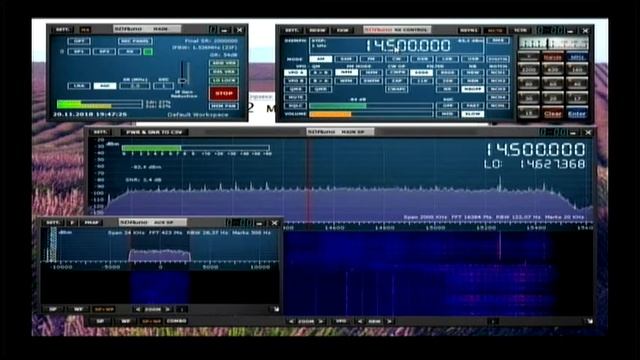The image size is (640, 360).
Task: Click AUX SP resize corner icon
Action: (x=276, y=309)
